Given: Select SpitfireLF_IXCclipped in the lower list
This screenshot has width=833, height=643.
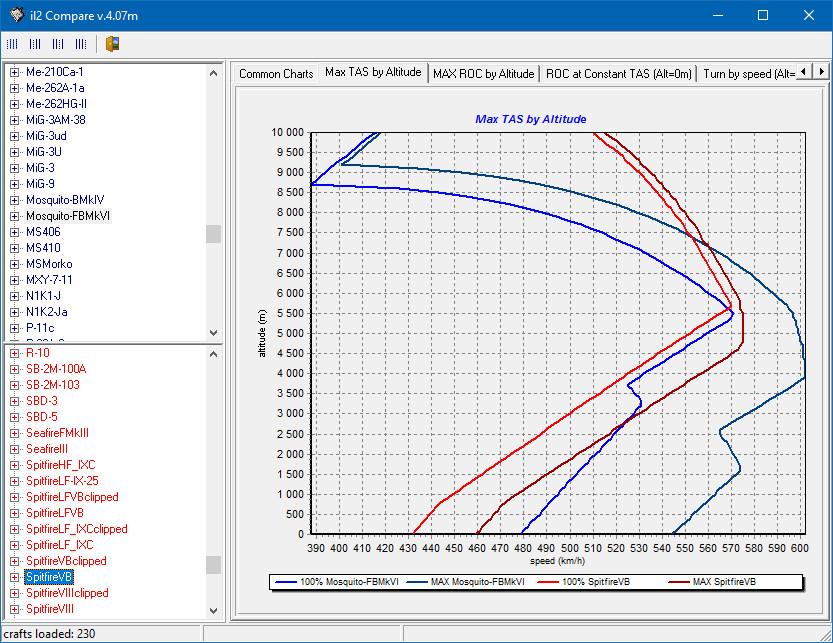Looking at the screenshot, I should click(x=76, y=529).
